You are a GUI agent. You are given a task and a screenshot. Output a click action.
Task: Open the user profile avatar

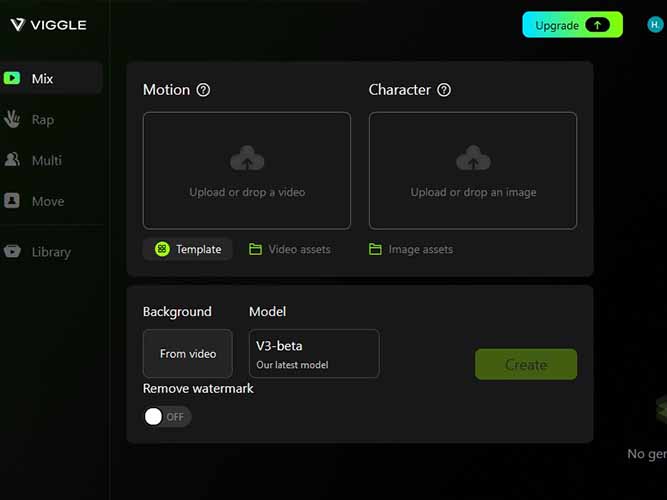(x=655, y=25)
